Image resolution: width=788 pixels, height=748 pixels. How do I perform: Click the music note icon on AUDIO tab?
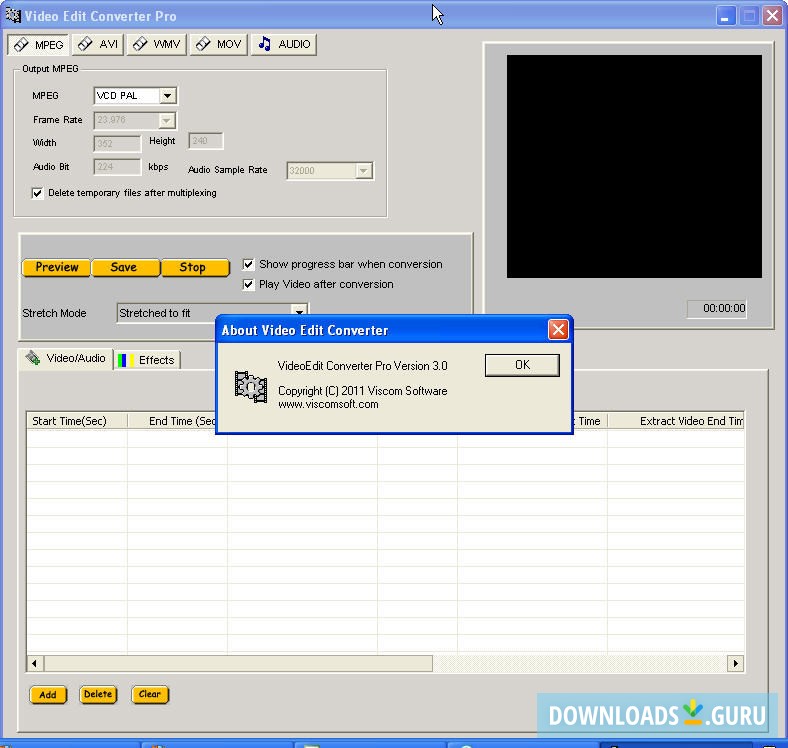pos(264,44)
